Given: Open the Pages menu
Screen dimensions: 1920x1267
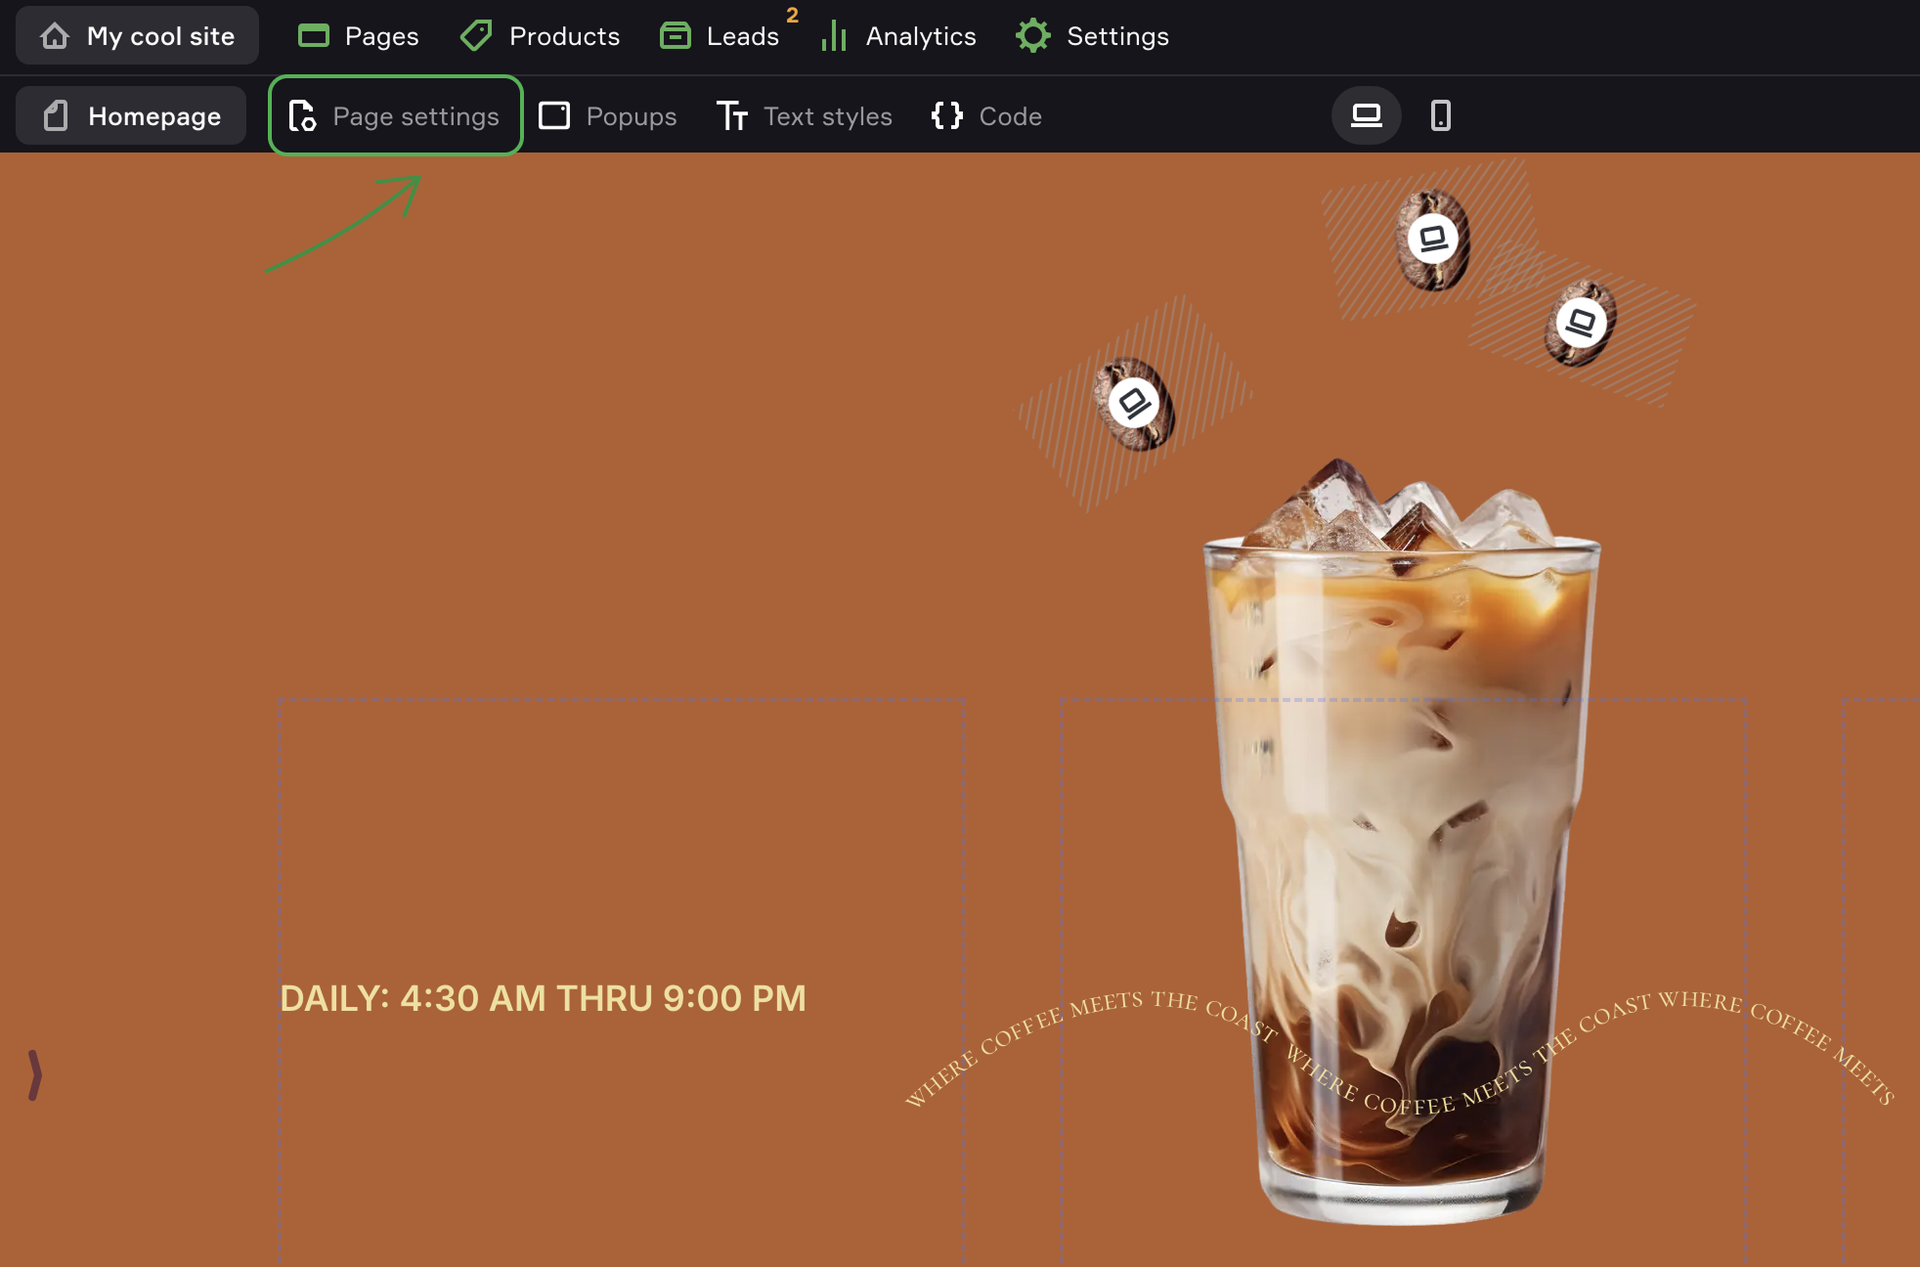Looking at the screenshot, I should pyautogui.click(x=358, y=36).
